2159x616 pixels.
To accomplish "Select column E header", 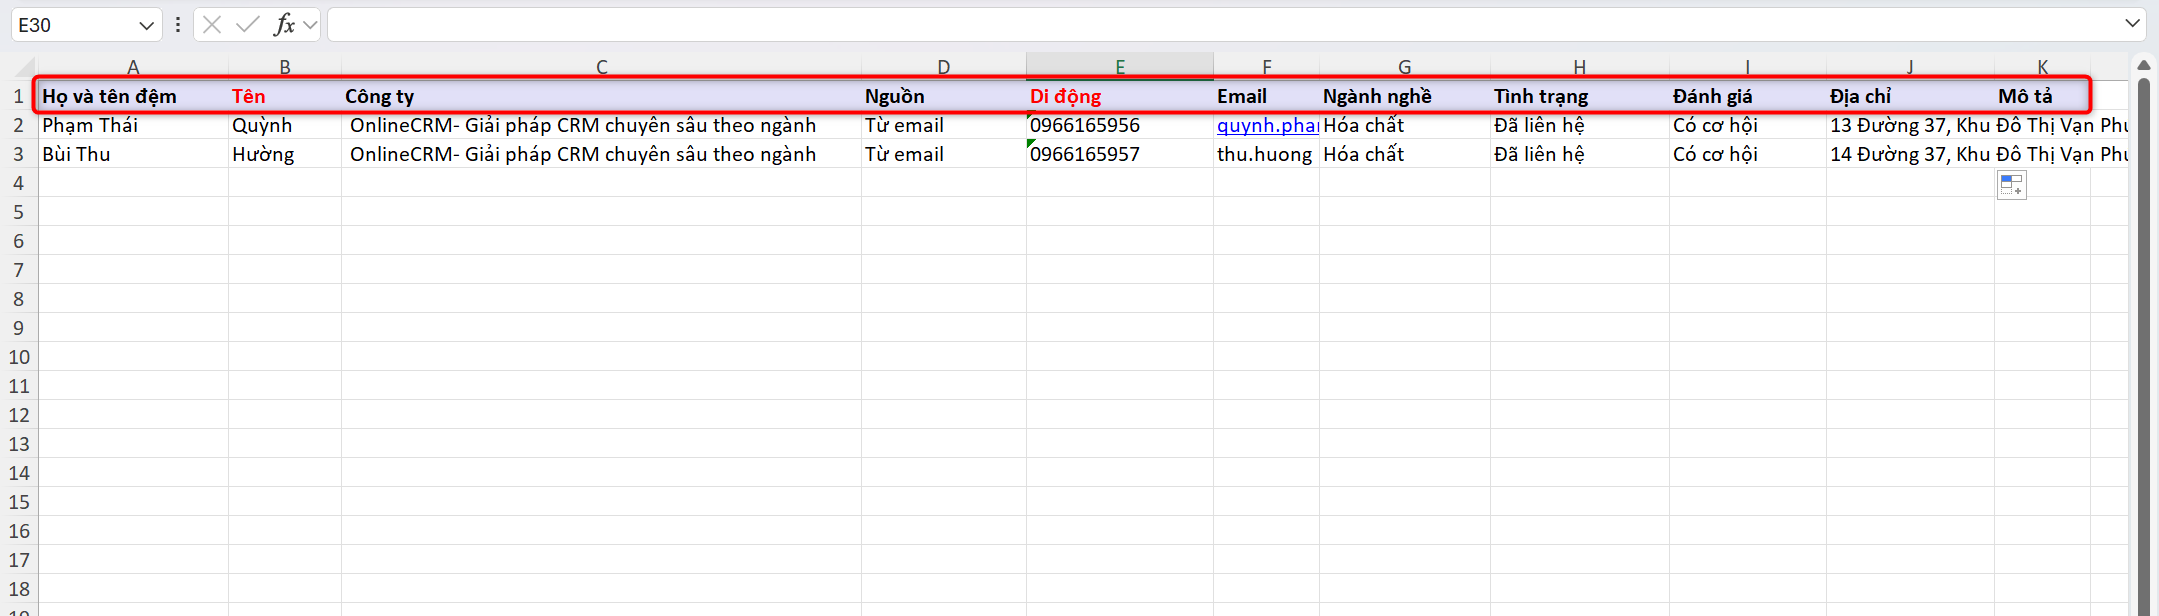I will coord(1119,67).
